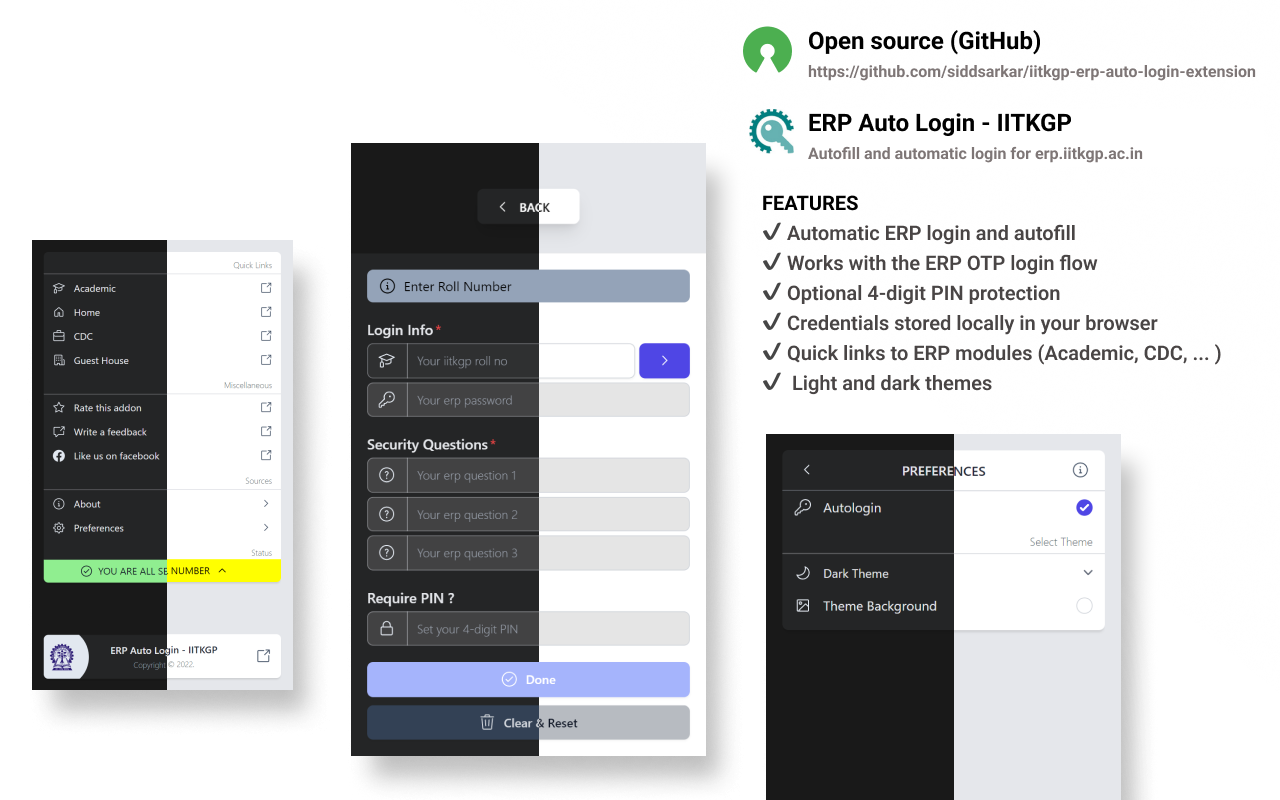
Task: Click the BACK button on the login form
Action: tap(528, 207)
